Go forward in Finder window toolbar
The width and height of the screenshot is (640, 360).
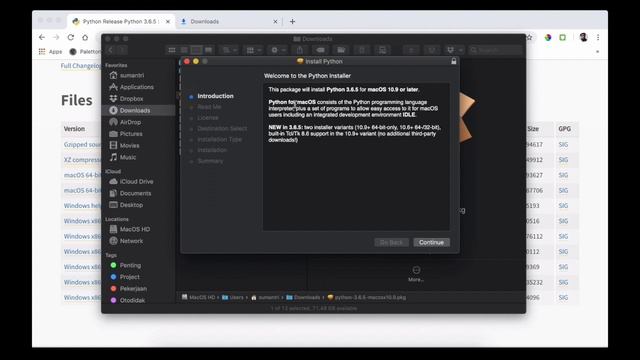click(x=122, y=50)
